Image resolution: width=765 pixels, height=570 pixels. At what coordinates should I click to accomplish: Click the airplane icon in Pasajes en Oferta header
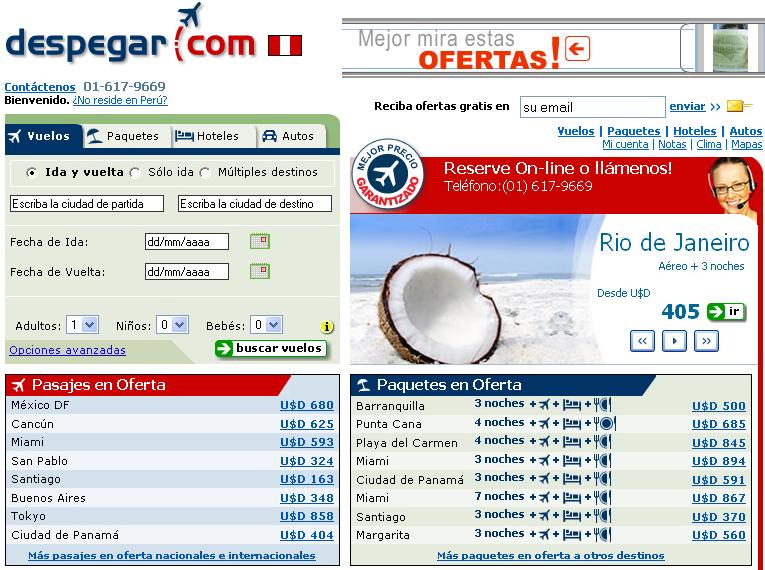[x=19, y=386]
